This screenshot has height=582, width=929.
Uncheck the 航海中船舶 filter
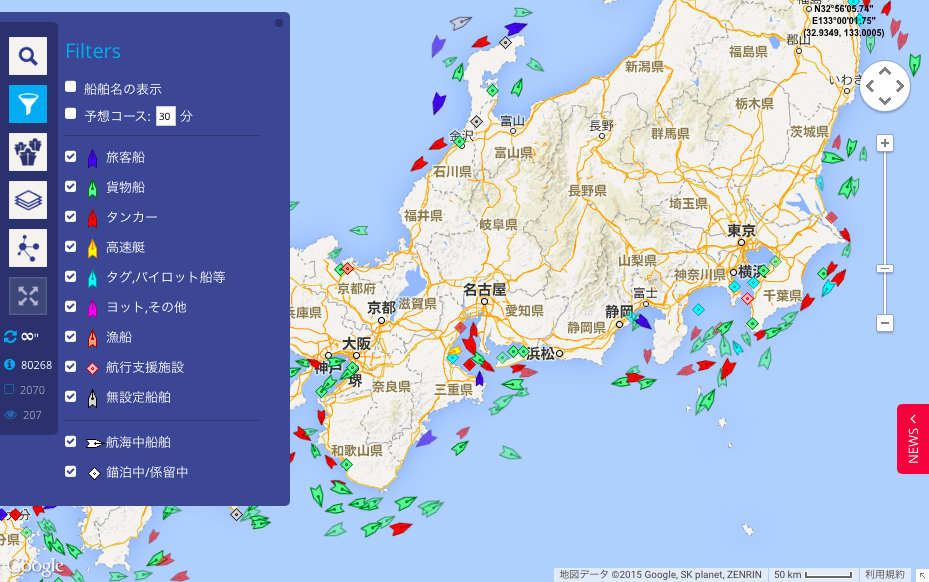[71, 442]
